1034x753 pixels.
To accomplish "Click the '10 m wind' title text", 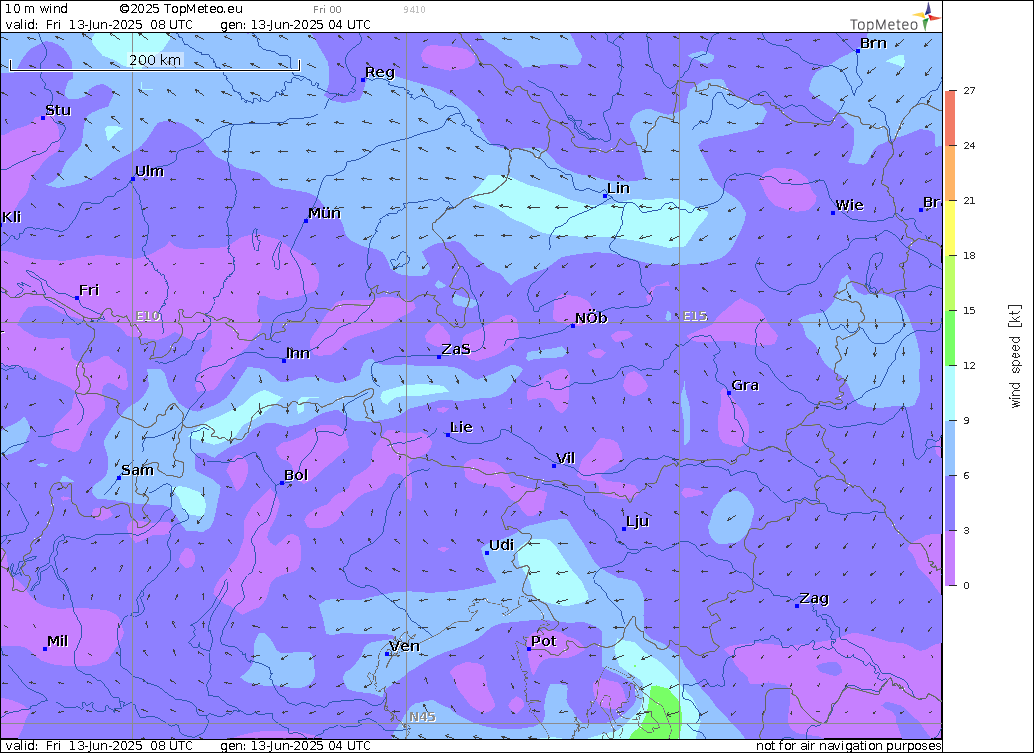I will click(36, 9).
